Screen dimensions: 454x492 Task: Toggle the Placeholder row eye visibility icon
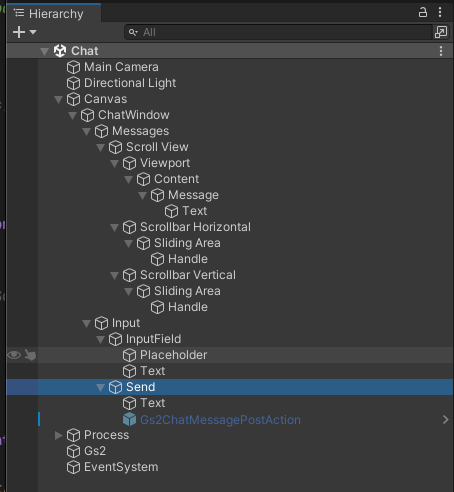click(x=14, y=355)
